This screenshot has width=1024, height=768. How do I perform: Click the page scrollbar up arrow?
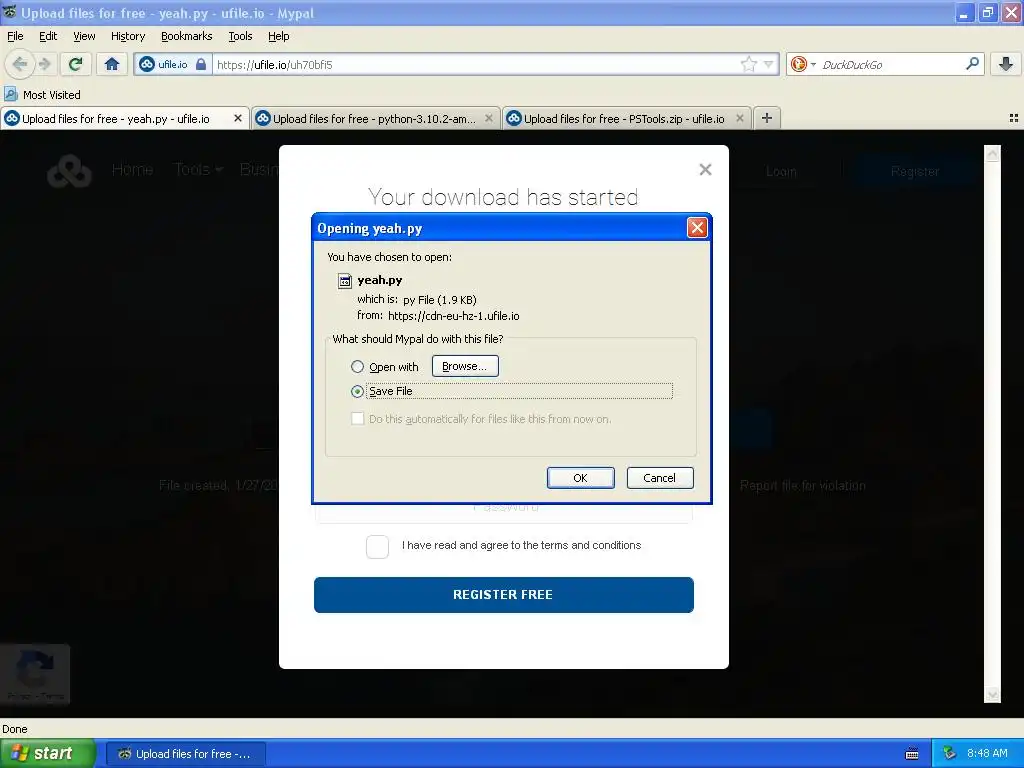[992, 154]
